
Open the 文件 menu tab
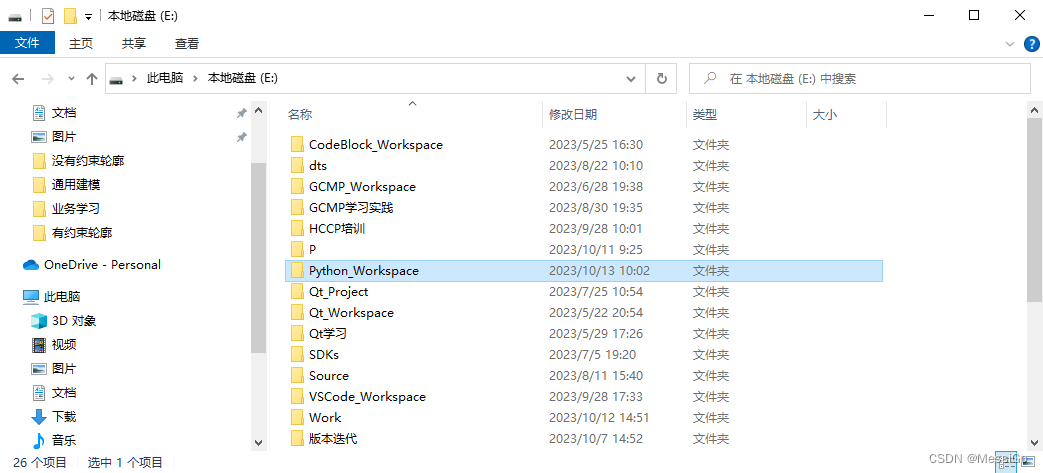27,43
